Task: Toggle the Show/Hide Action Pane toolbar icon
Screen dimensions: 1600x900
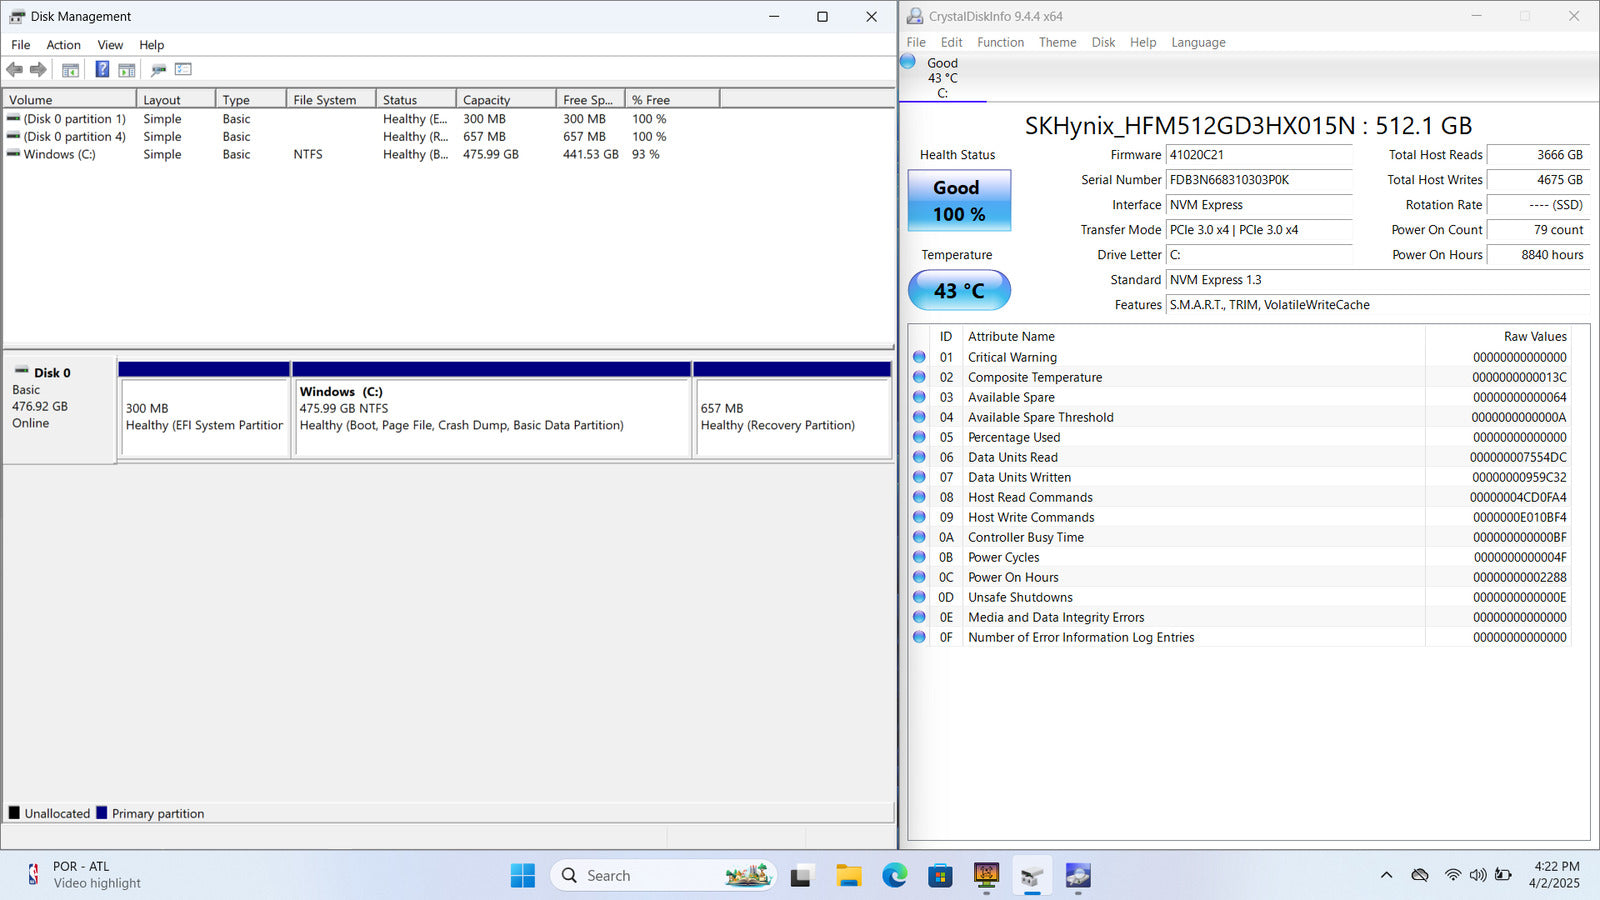Action: 127,70
